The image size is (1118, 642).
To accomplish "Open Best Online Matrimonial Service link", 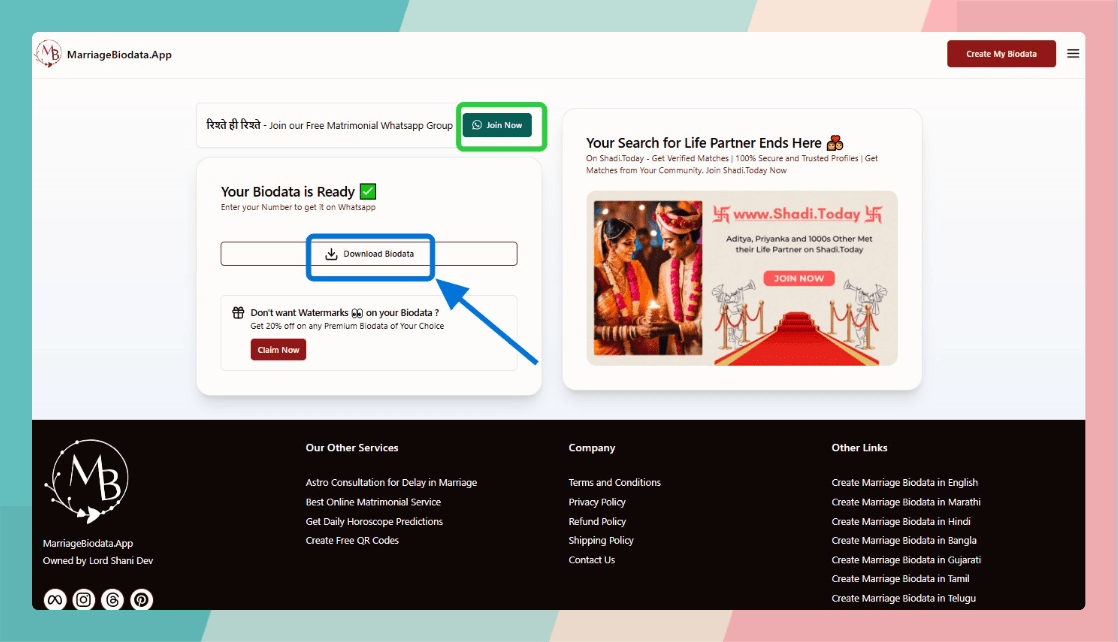I will (x=374, y=501).
